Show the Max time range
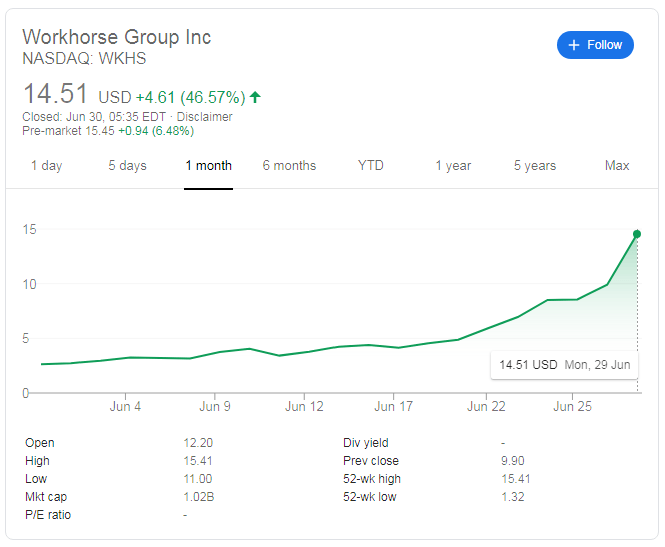Viewport: 665px width, 547px height. point(617,165)
